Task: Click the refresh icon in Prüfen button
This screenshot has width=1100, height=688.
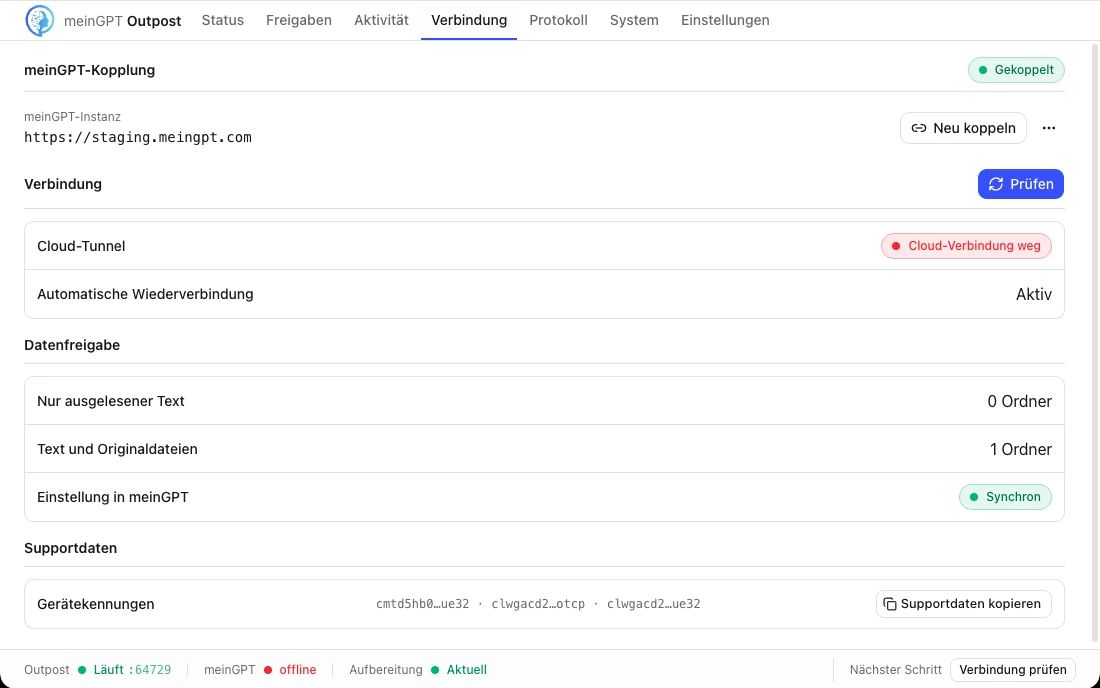Action: [995, 184]
